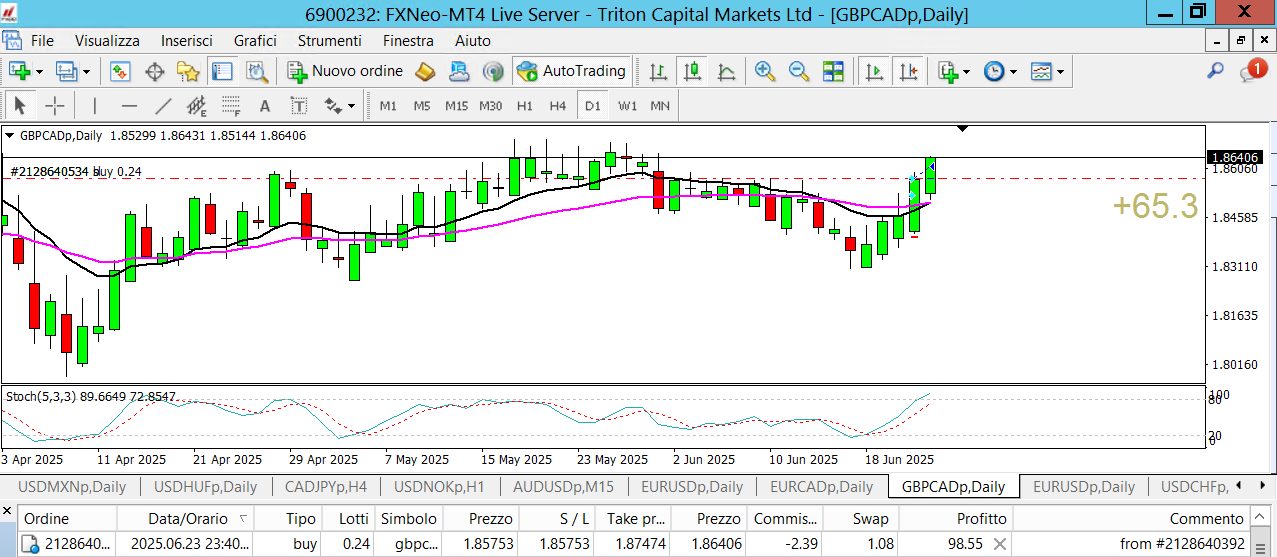Viewport: 1277px width, 557px height.
Task: Open the chat notifications bubble
Action: (x=1252, y=70)
